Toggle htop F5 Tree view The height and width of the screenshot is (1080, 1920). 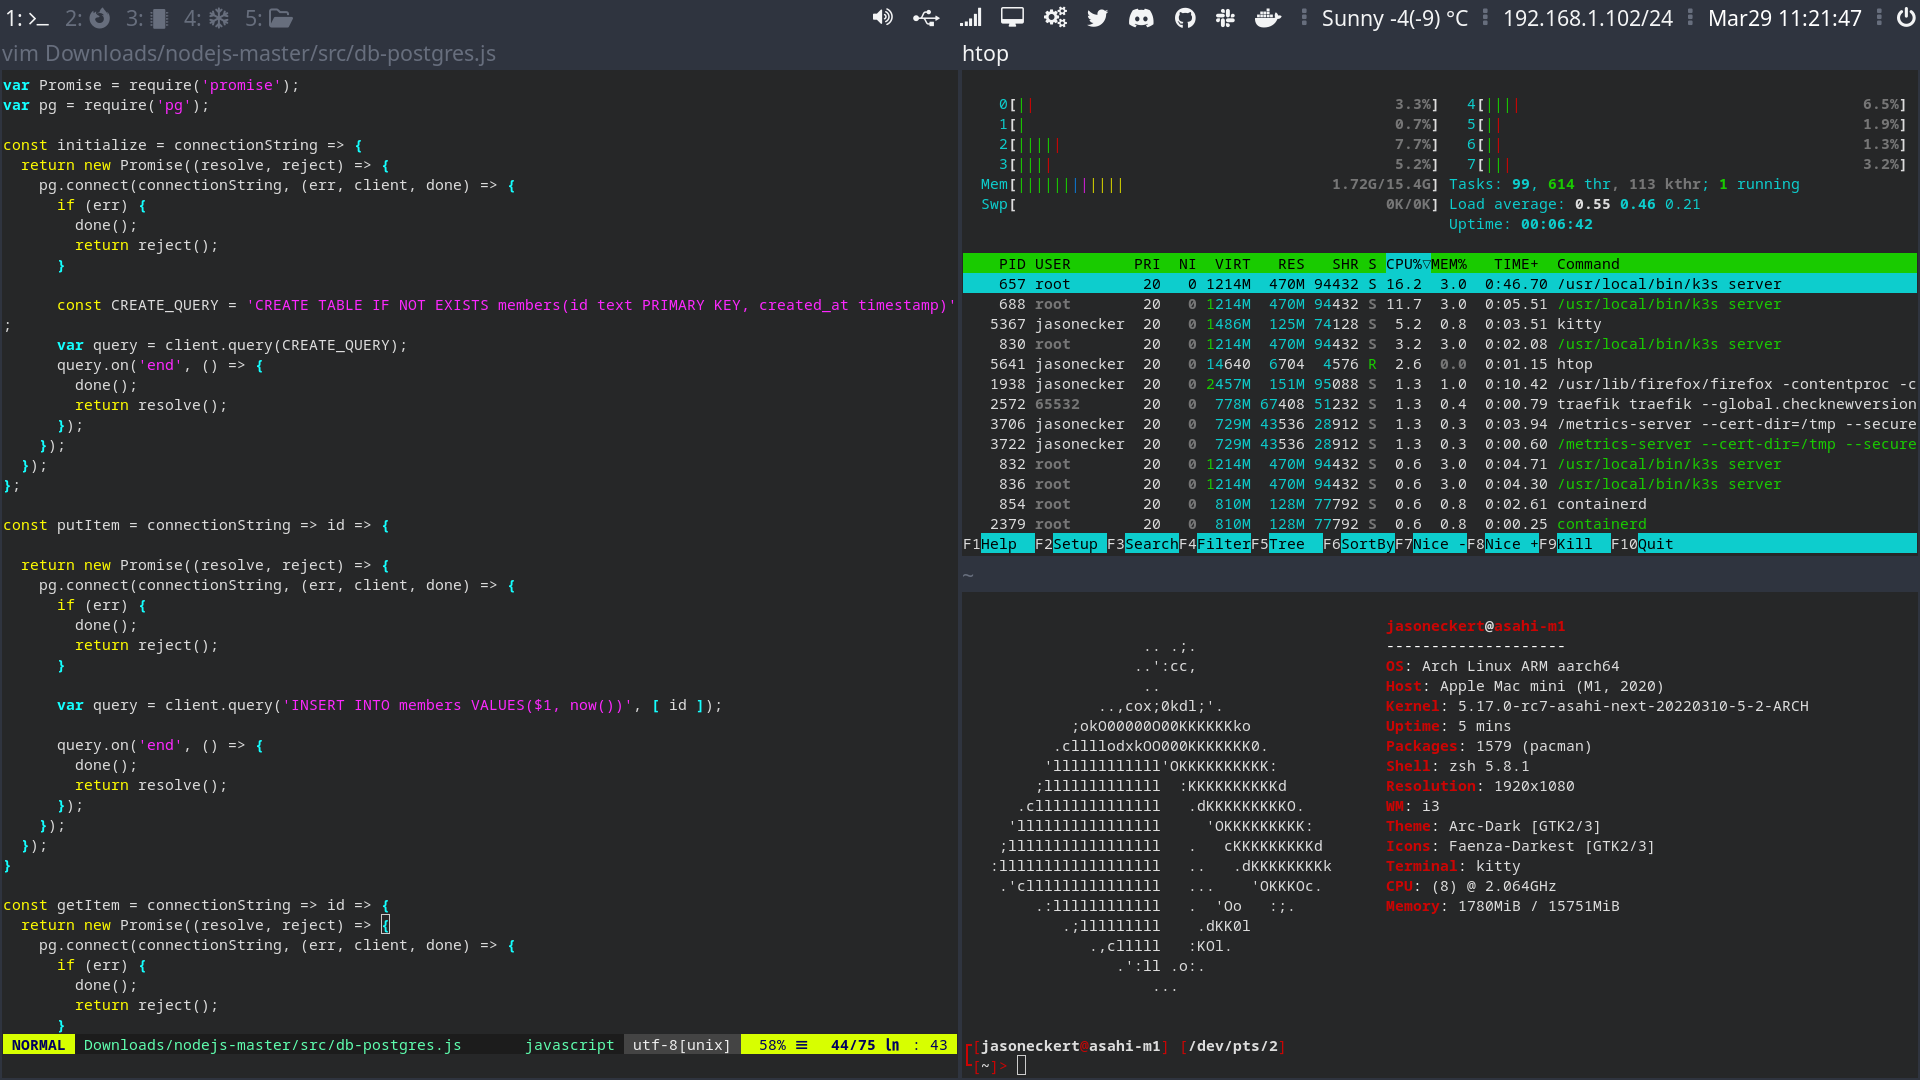click(x=1286, y=544)
